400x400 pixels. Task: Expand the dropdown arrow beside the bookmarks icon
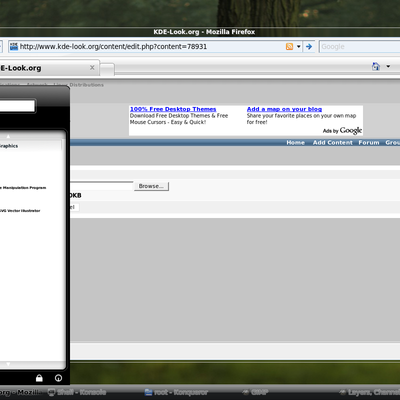tap(388, 66)
